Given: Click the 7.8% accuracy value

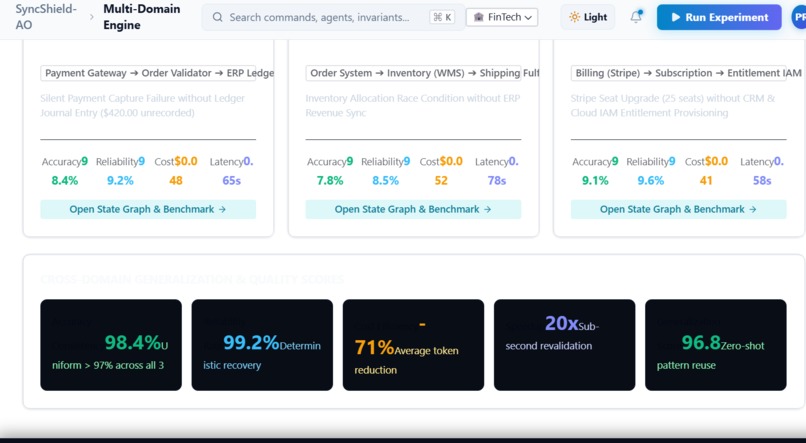Looking at the screenshot, I should tap(330, 180).
